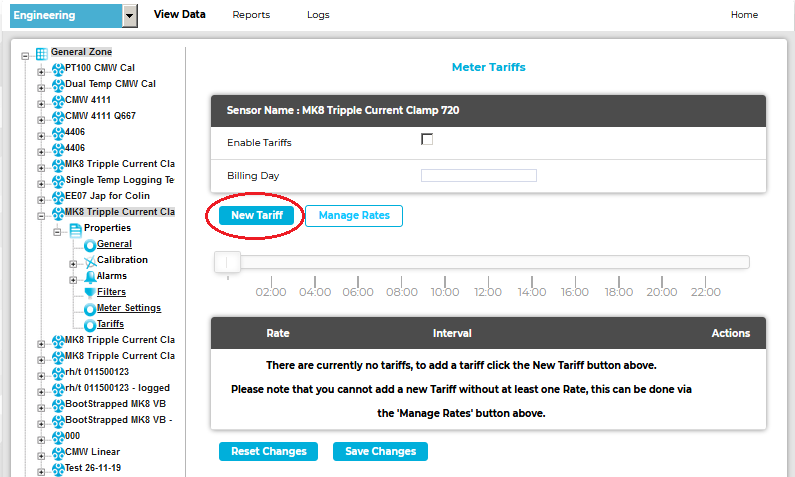Click the Single Temp Logging sensor icon
Viewport: 795px width, 477px height.
point(58,181)
